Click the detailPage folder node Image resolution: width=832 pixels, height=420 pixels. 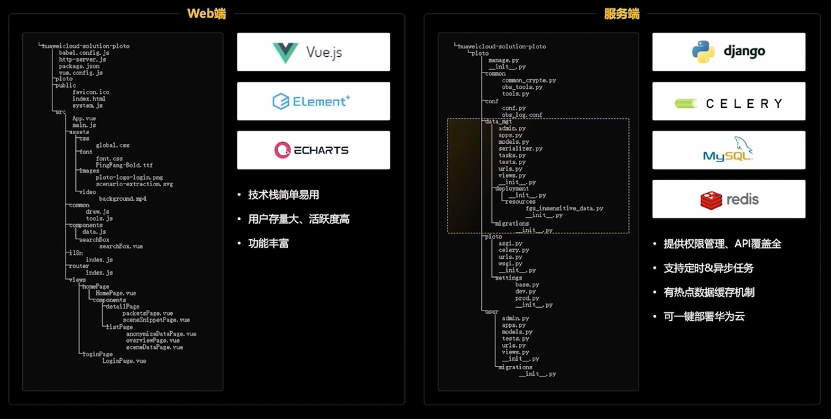[x=123, y=307]
